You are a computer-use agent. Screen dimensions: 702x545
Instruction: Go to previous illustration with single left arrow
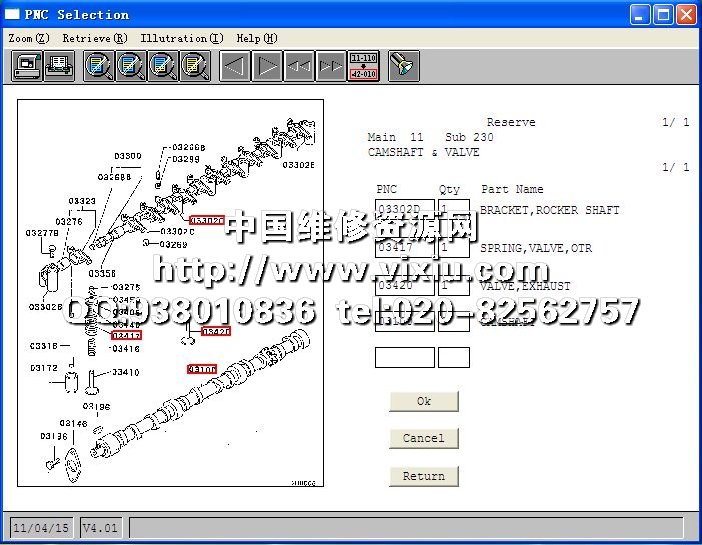pyautogui.click(x=235, y=67)
